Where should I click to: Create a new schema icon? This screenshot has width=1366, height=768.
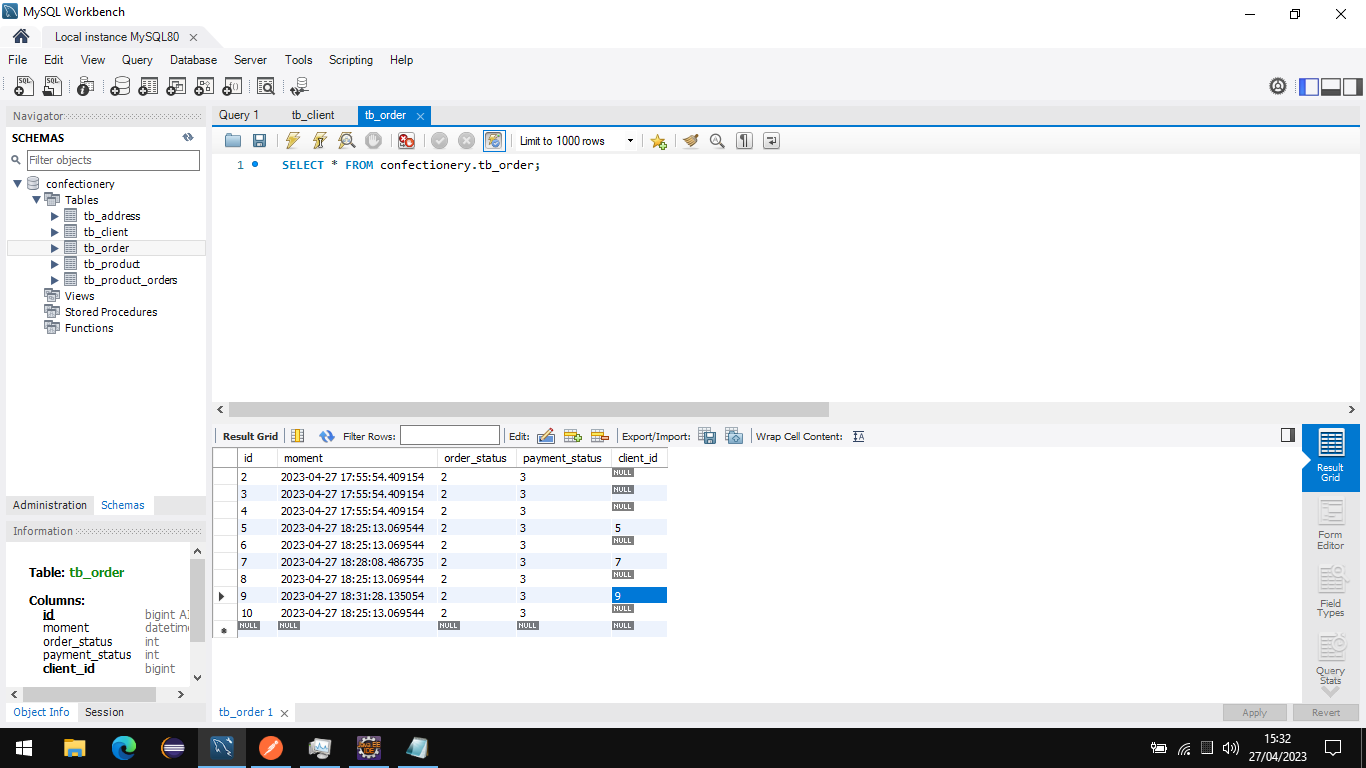120,87
